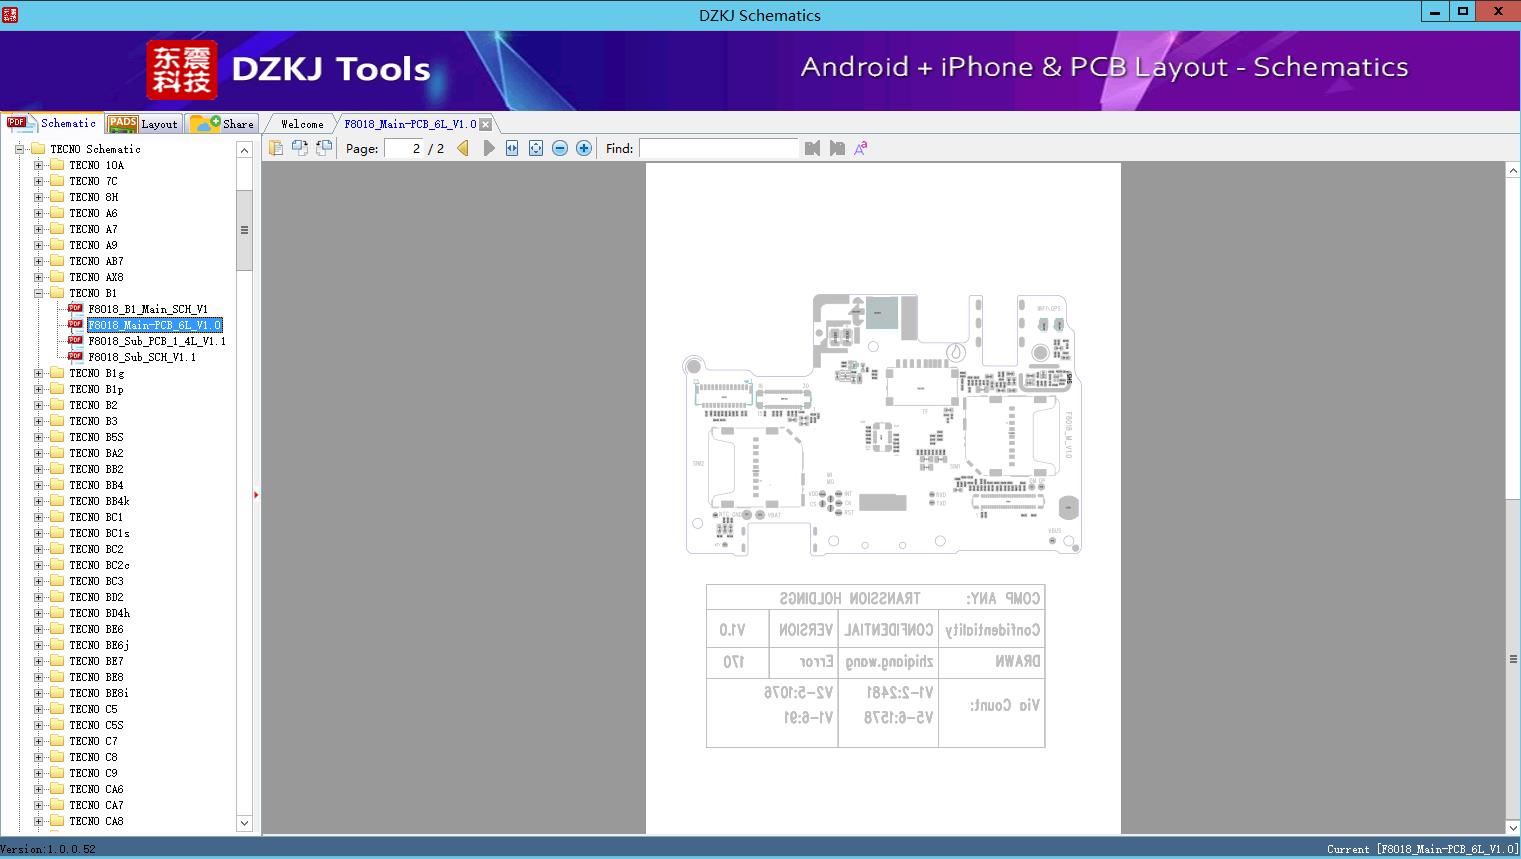Image resolution: width=1521 pixels, height=859 pixels.
Task: Expand the TECNO BC3 folder
Action: [x=39, y=581]
